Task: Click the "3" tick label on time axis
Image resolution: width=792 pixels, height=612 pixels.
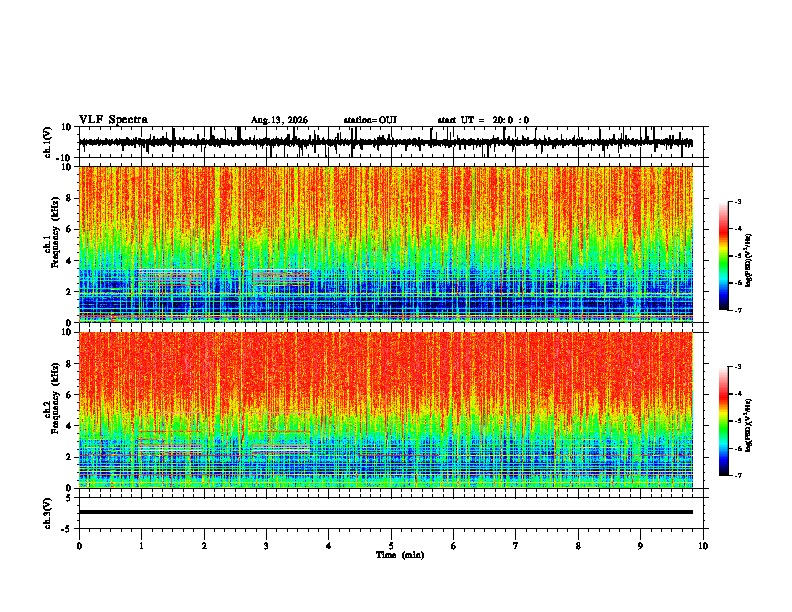Action: tap(266, 546)
